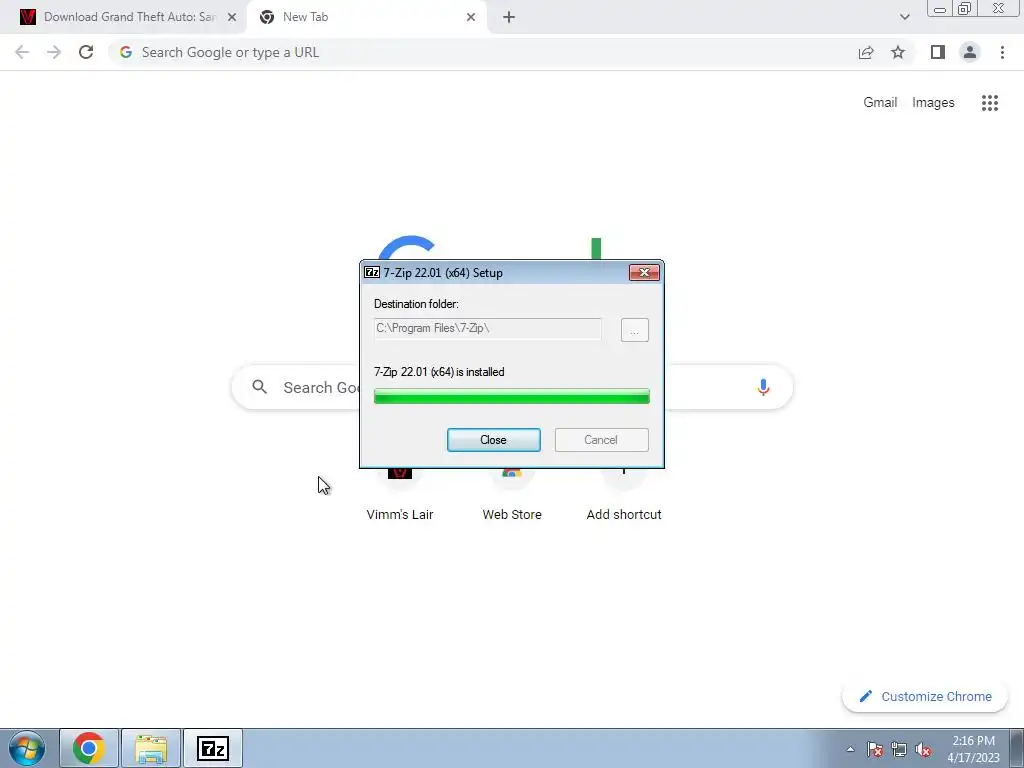
Task: Show hidden tray icons arrow
Action: (850, 749)
